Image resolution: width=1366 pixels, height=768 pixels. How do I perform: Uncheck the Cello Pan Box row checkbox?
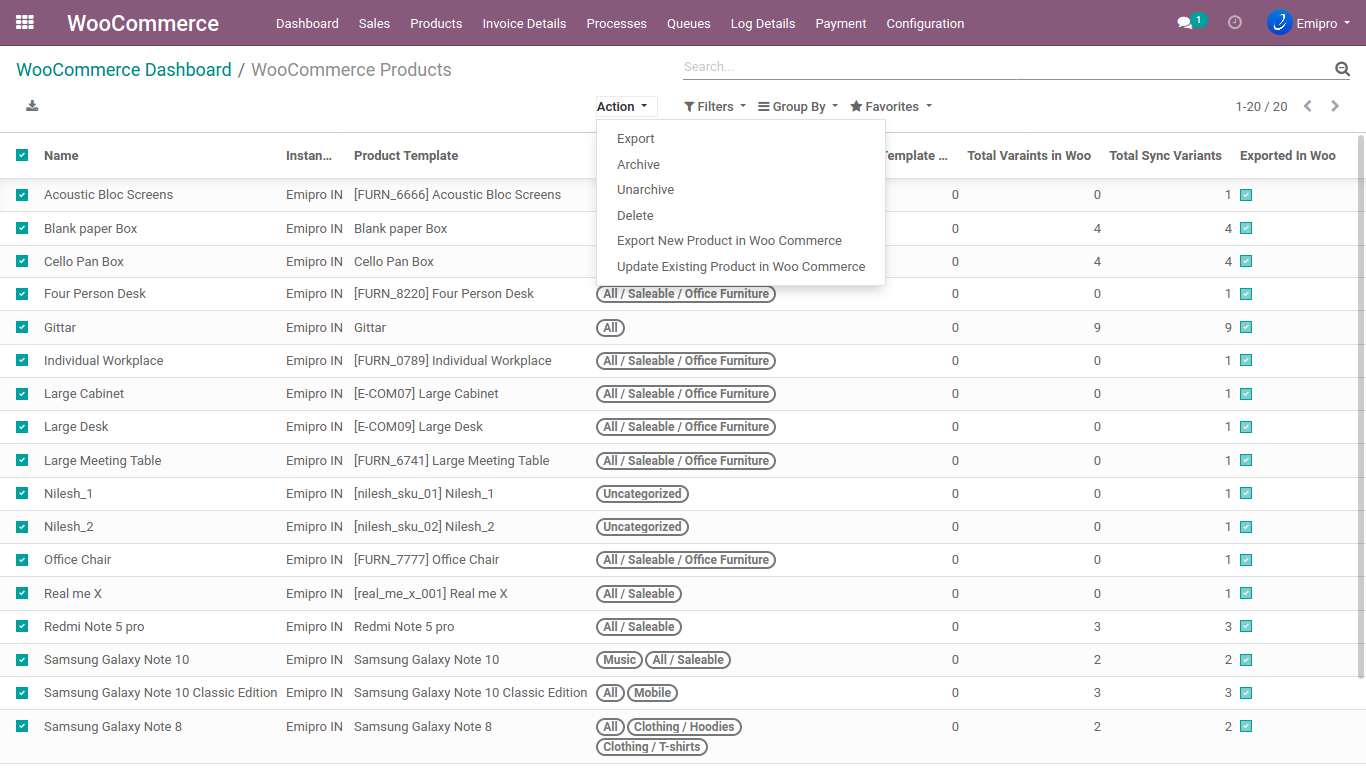22,261
